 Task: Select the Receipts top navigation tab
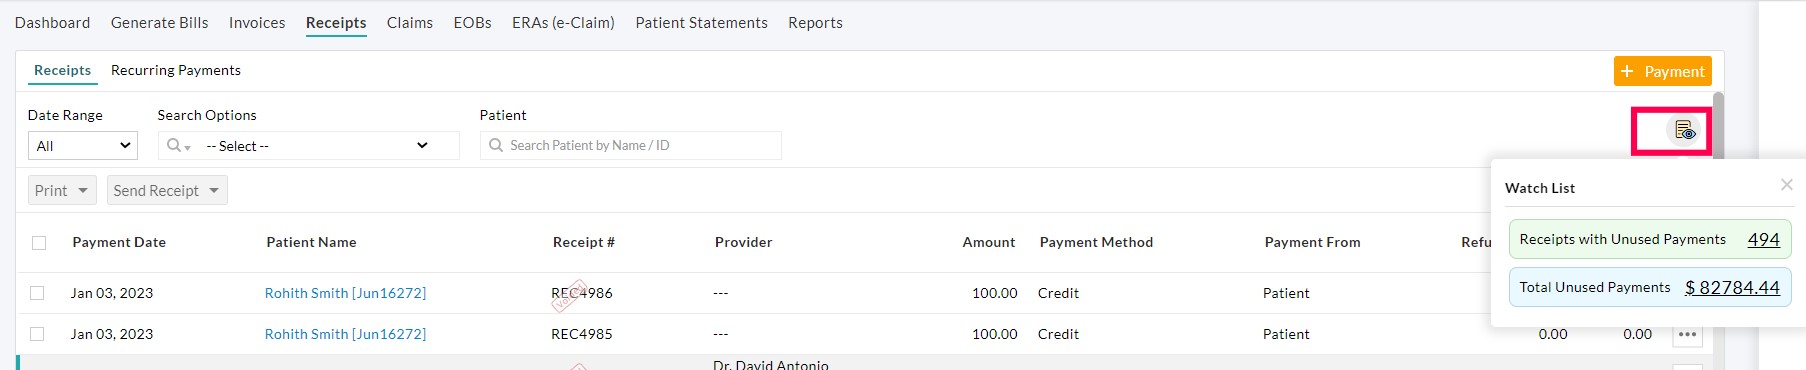point(336,22)
